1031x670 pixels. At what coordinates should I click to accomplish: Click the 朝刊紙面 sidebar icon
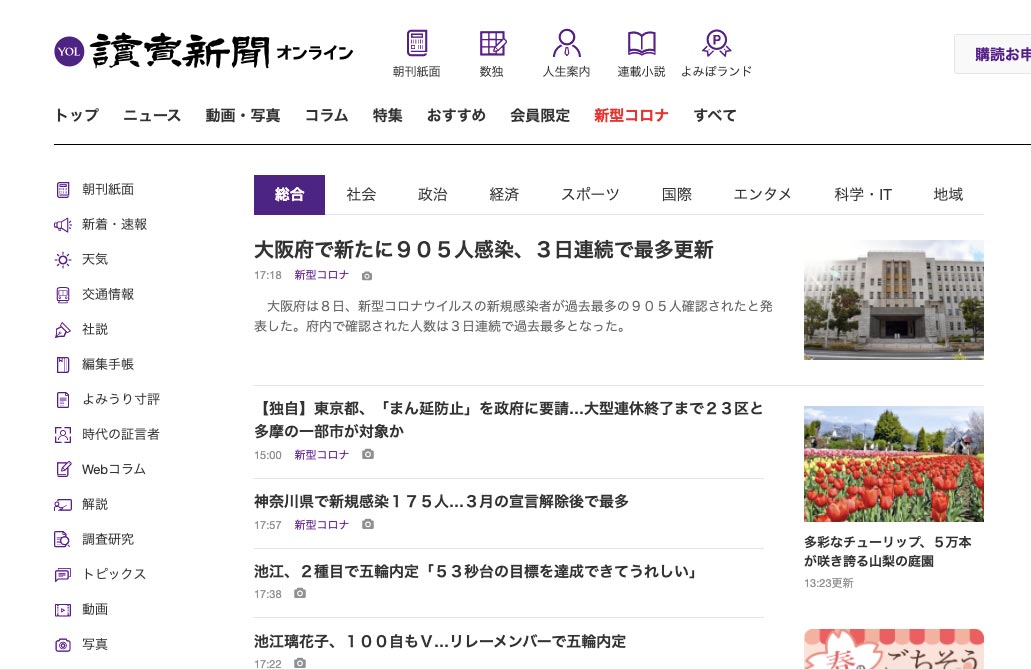pos(63,190)
